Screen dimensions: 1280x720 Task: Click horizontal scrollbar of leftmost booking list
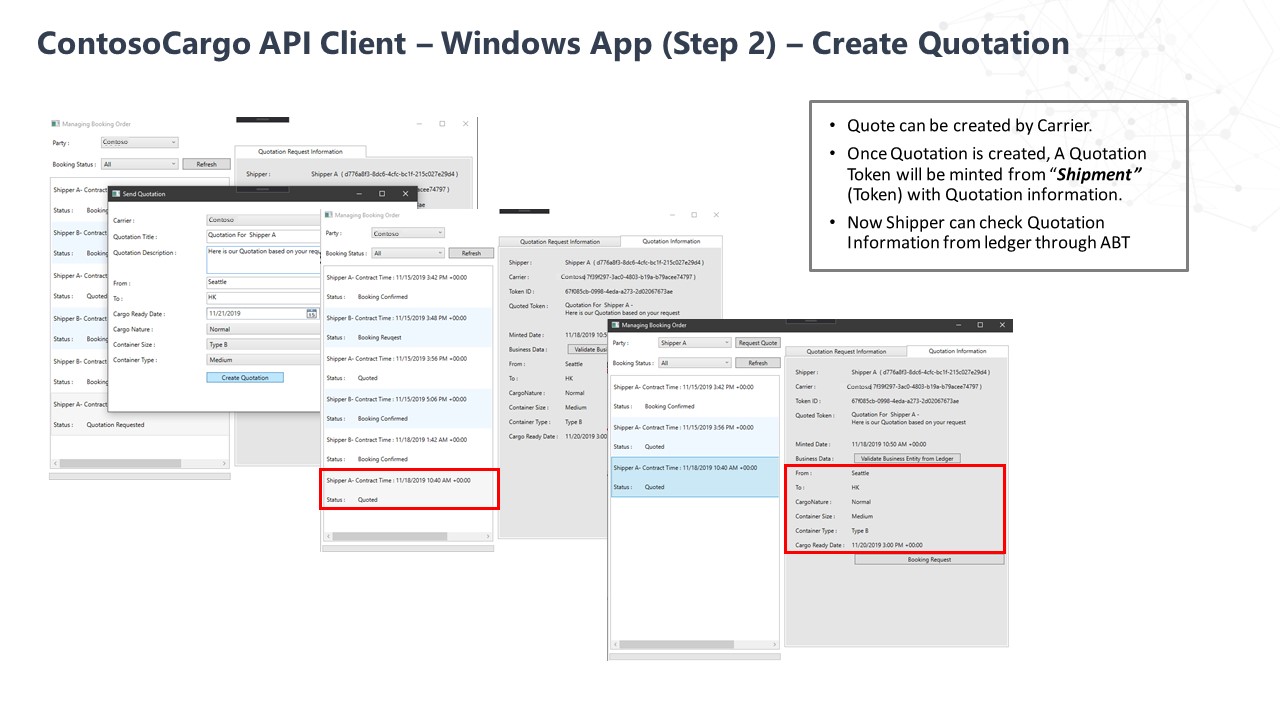click(x=140, y=464)
